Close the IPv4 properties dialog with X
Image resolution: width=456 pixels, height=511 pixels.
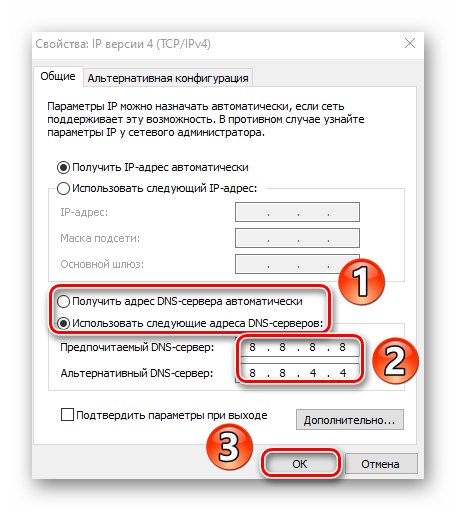click(x=410, y=43)
